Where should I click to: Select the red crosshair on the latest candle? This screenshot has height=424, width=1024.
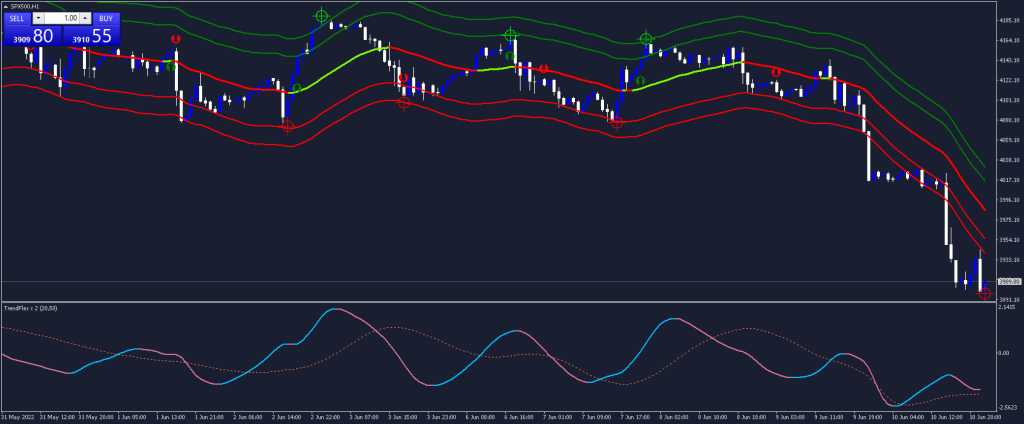985,293
